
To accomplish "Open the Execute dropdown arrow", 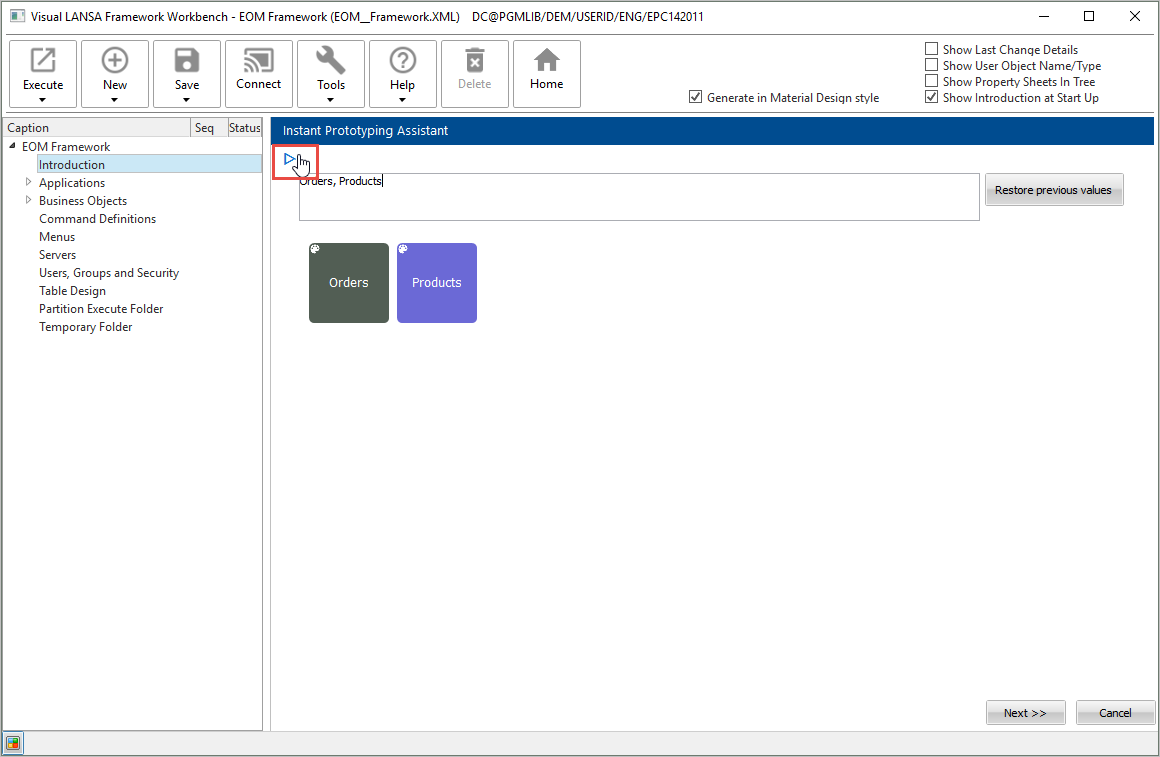I will [42, 100].
